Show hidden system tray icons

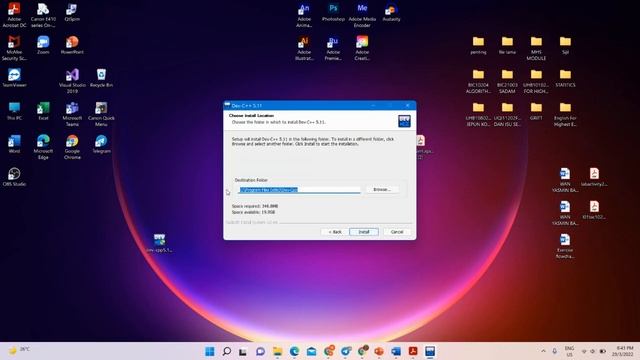(x=543, y=351)
